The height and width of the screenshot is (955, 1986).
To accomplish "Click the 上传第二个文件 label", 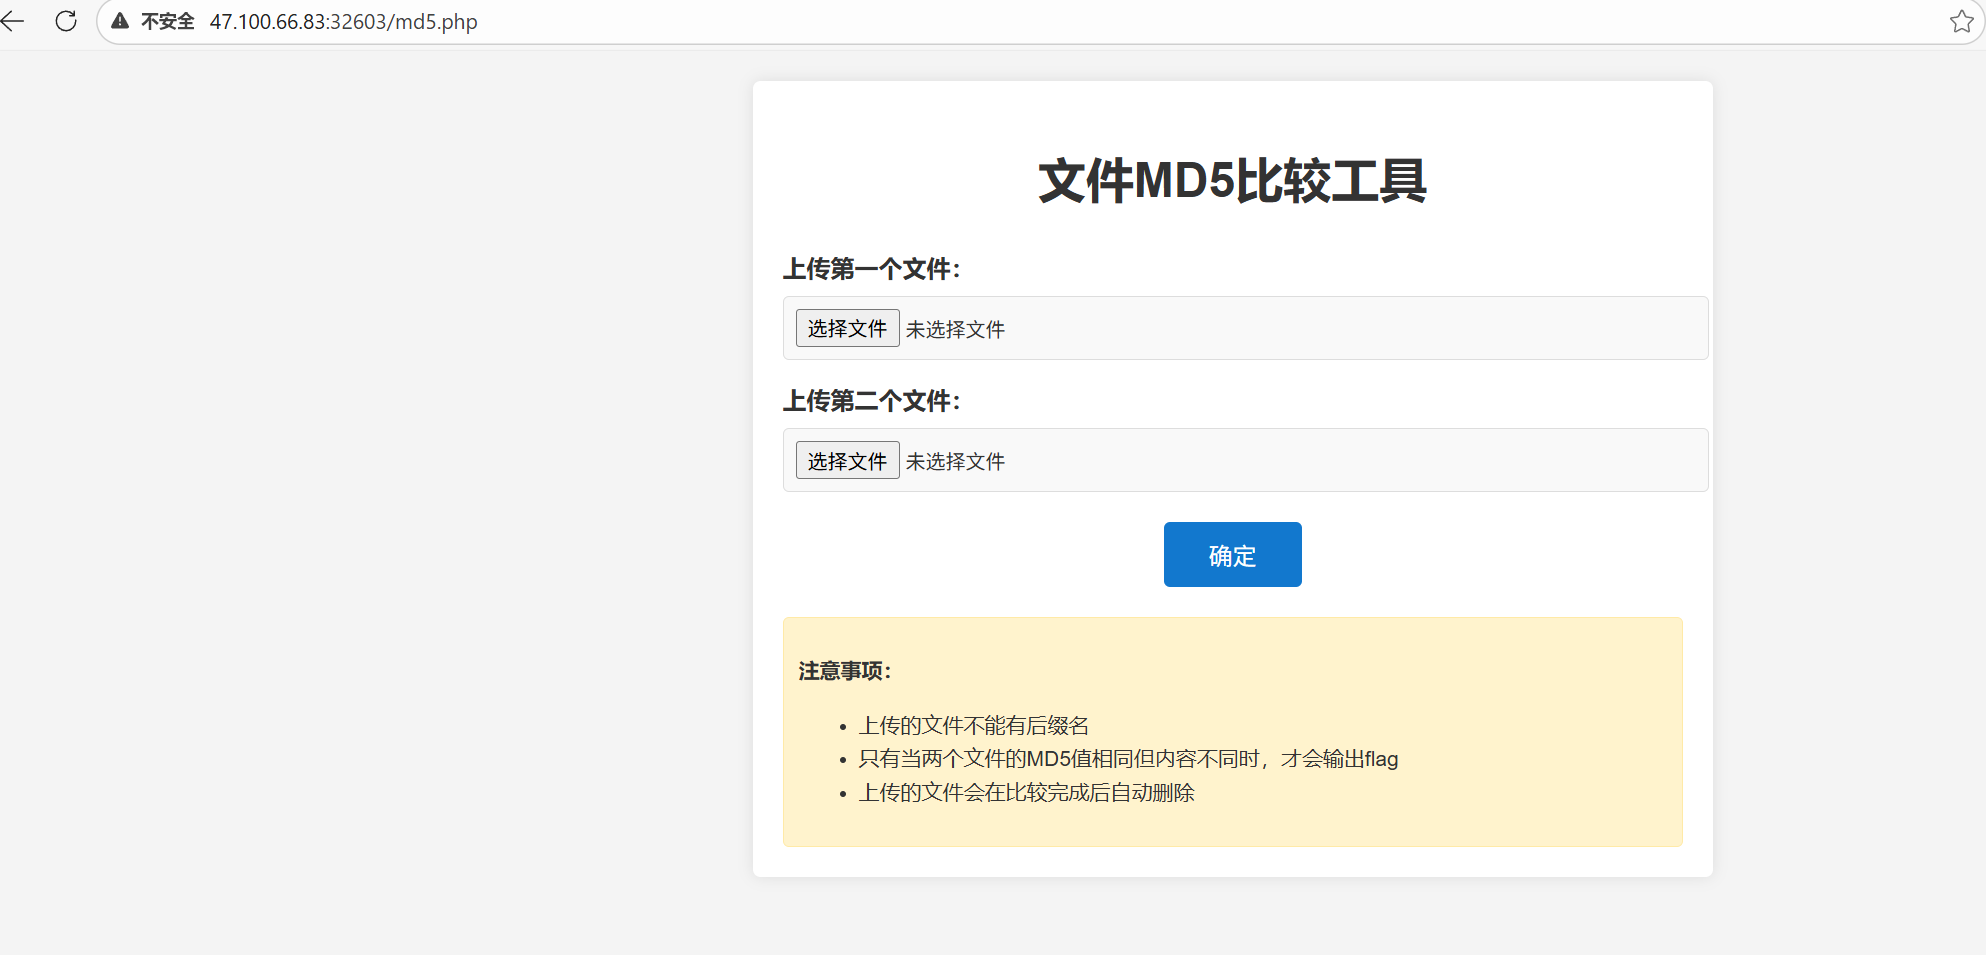I will click(x=871, y=401).
